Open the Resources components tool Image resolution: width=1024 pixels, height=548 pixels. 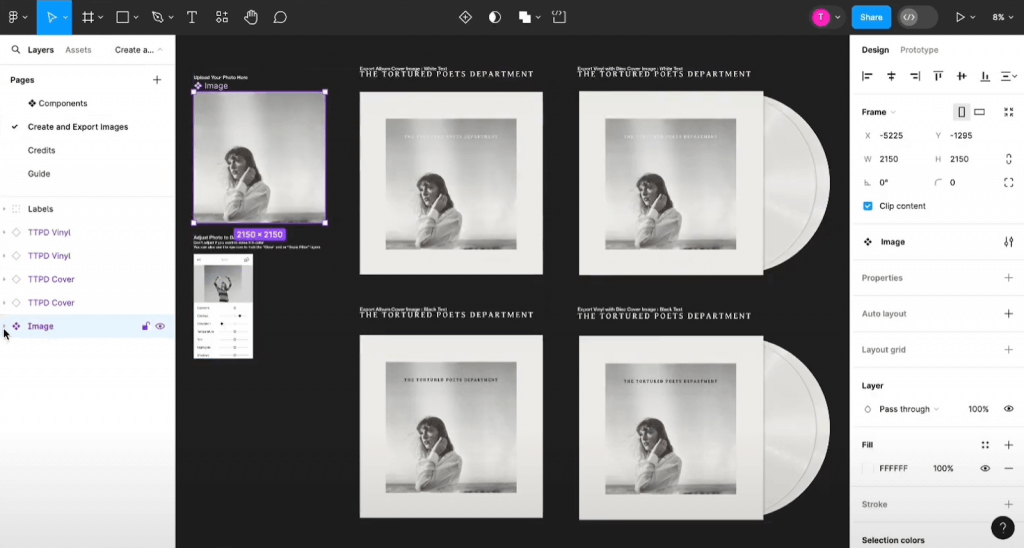pyautogui.click(x=221, y=17)
